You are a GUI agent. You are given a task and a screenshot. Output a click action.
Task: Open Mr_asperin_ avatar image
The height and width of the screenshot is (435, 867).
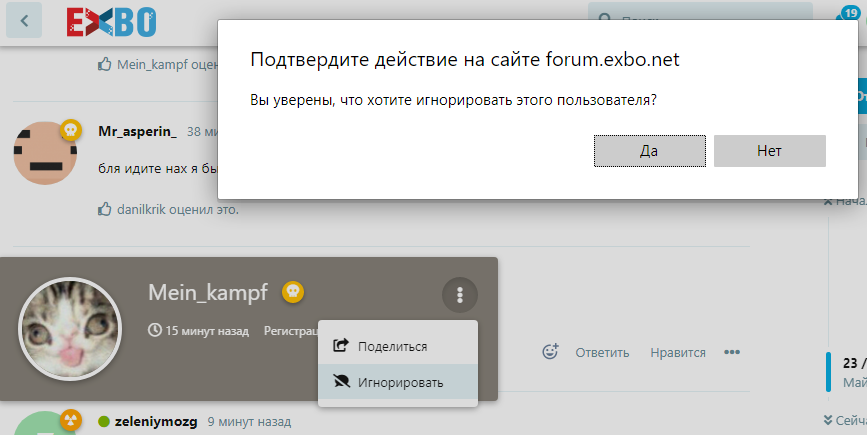[45, 153]
